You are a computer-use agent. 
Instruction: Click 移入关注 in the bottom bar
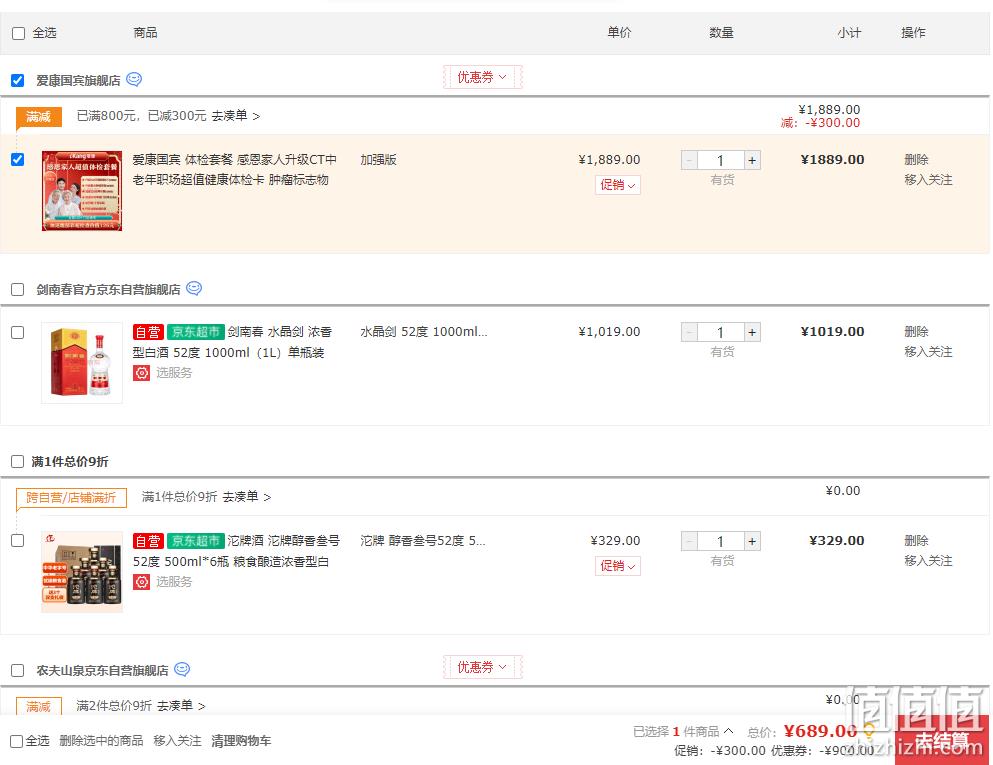[x=177, y=741]
